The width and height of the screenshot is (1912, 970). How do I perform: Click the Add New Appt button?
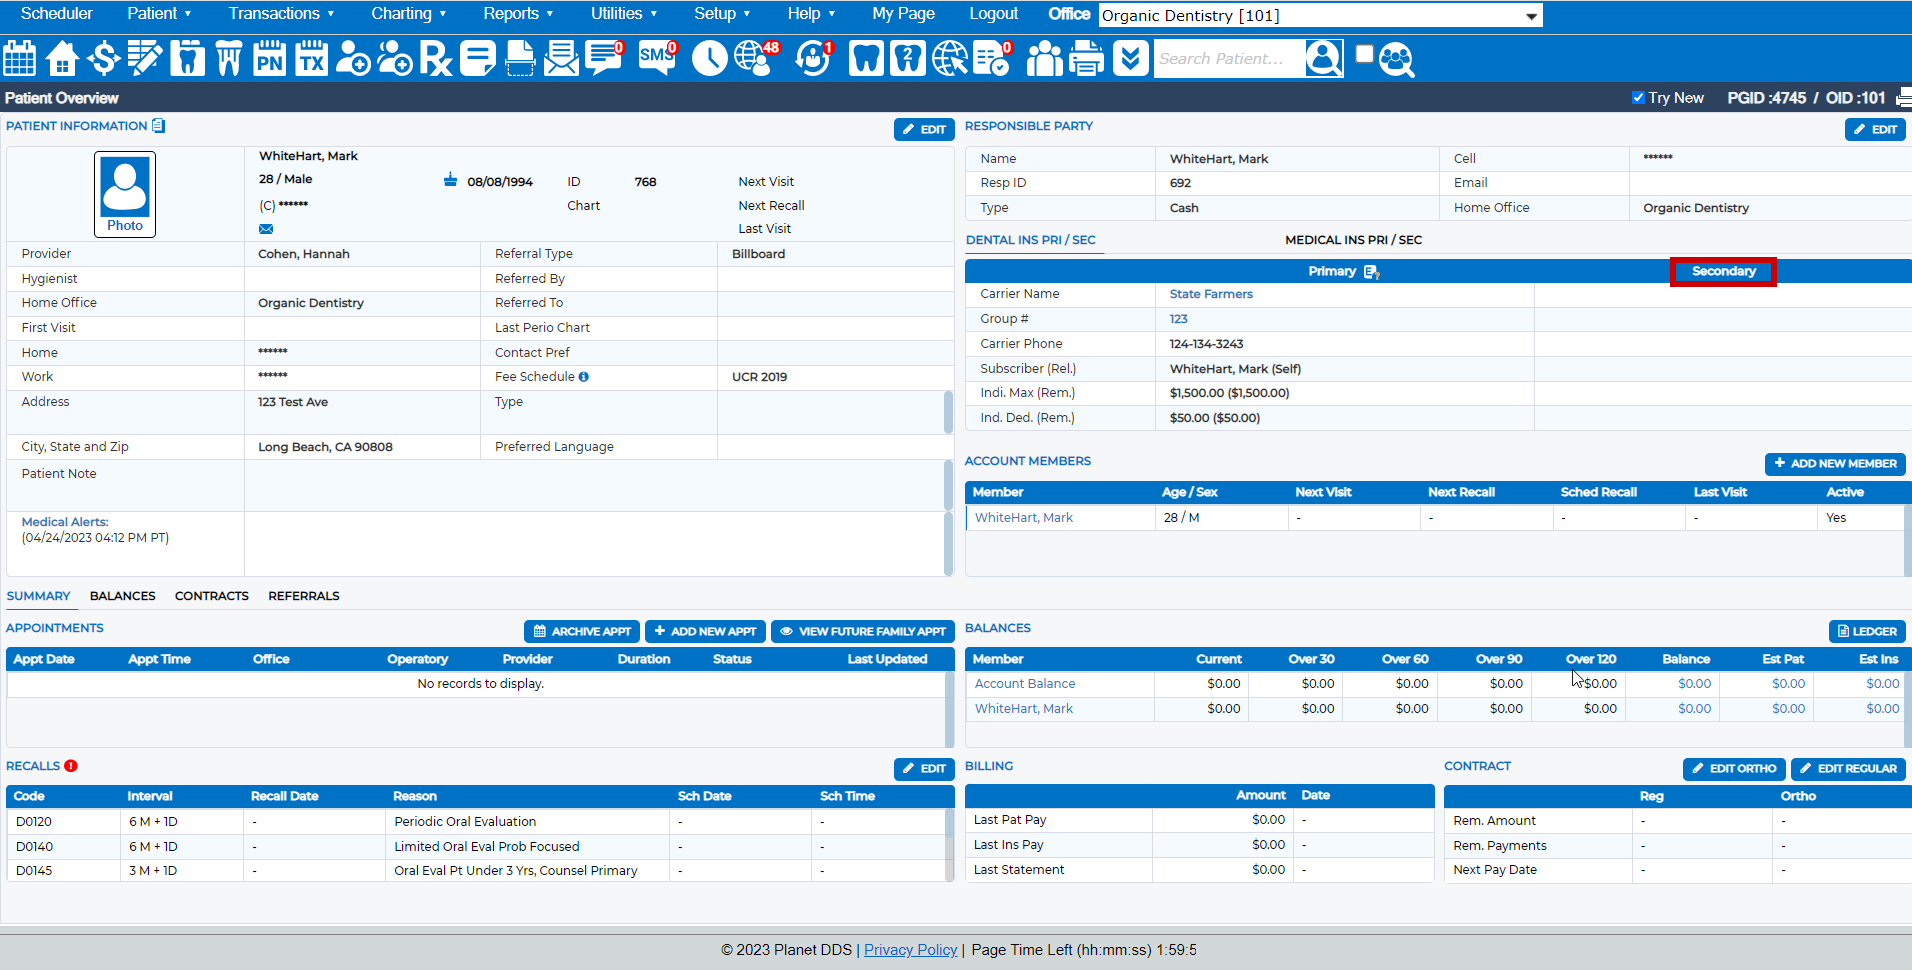click(x=705, y=632)
